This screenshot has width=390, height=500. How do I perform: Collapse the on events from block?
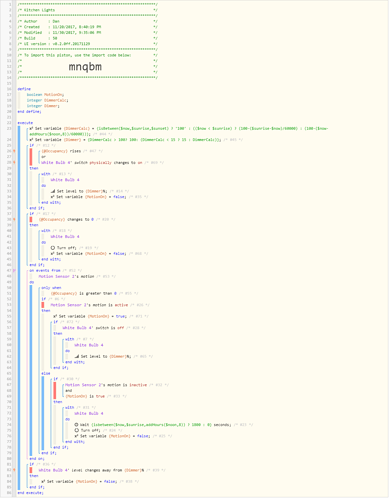pos(45,271)
